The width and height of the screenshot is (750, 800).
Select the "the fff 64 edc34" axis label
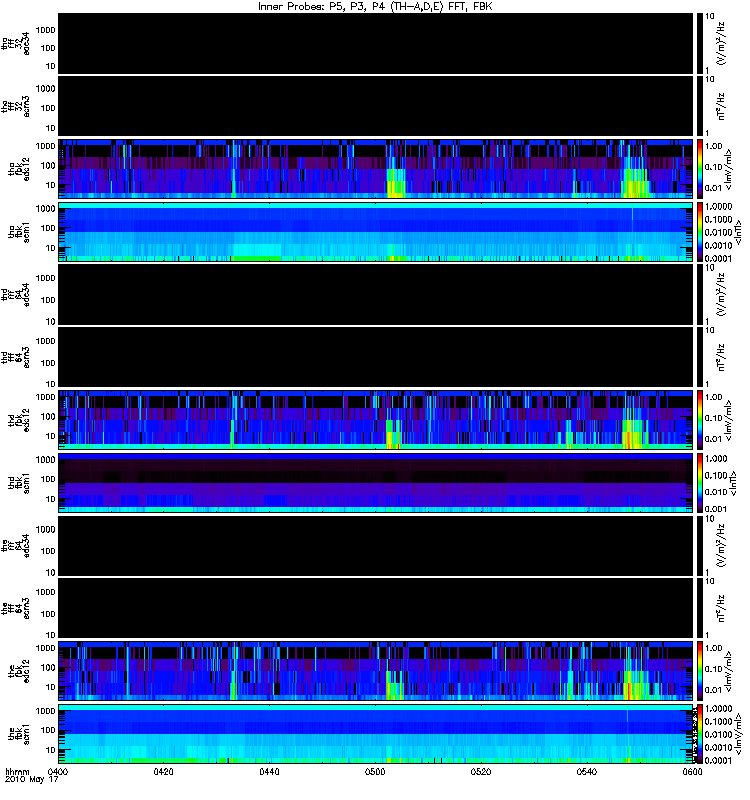tap(16, 546)
